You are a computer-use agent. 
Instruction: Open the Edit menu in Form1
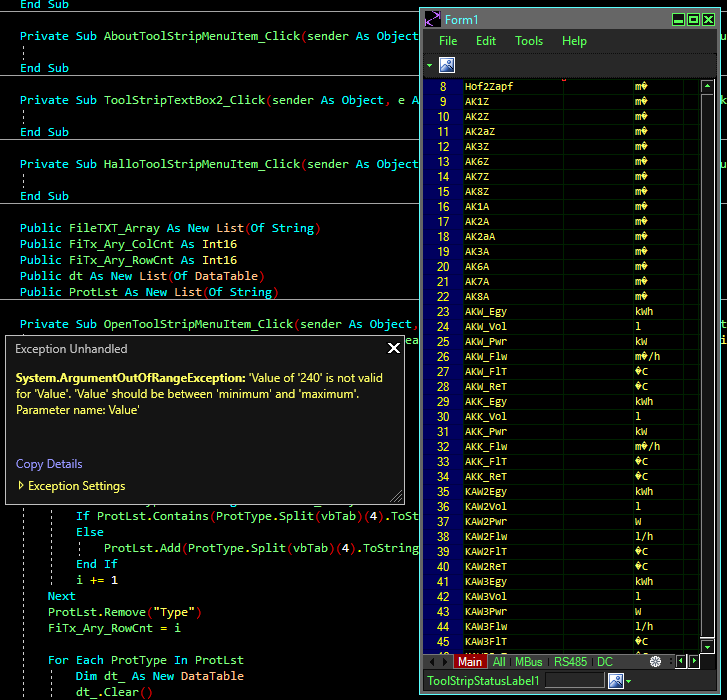(486, 41)
